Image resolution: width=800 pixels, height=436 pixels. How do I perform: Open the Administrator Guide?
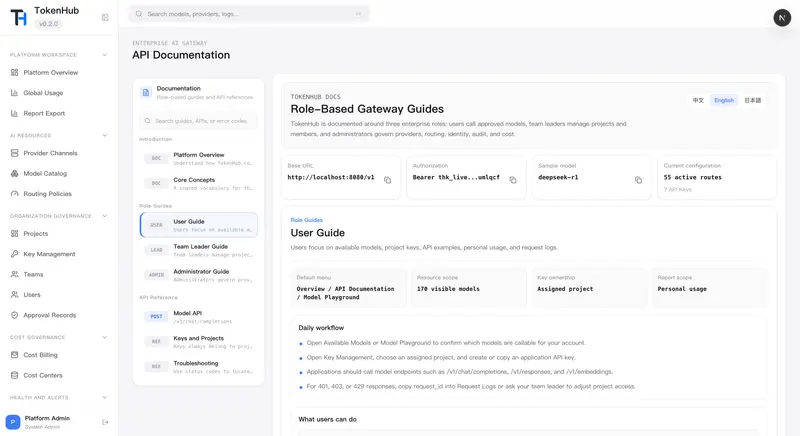point(198,275)
